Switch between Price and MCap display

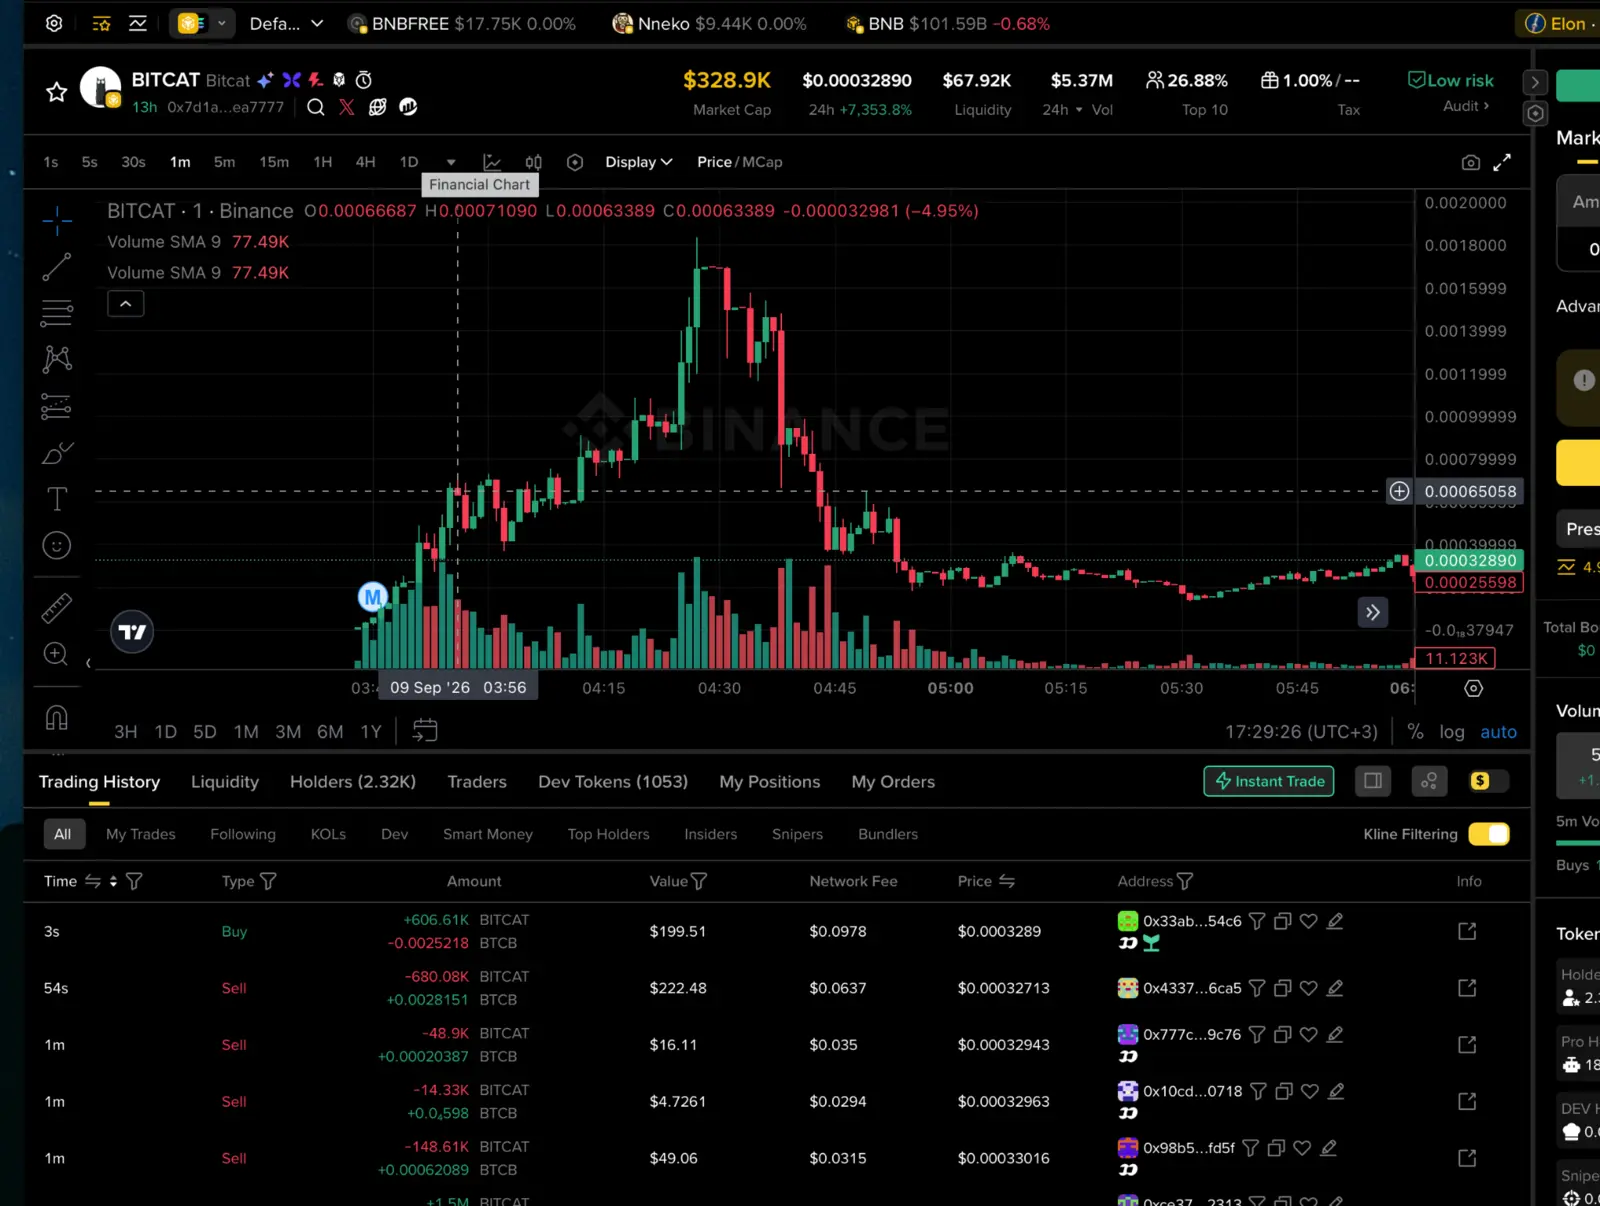tap(739, 162)
